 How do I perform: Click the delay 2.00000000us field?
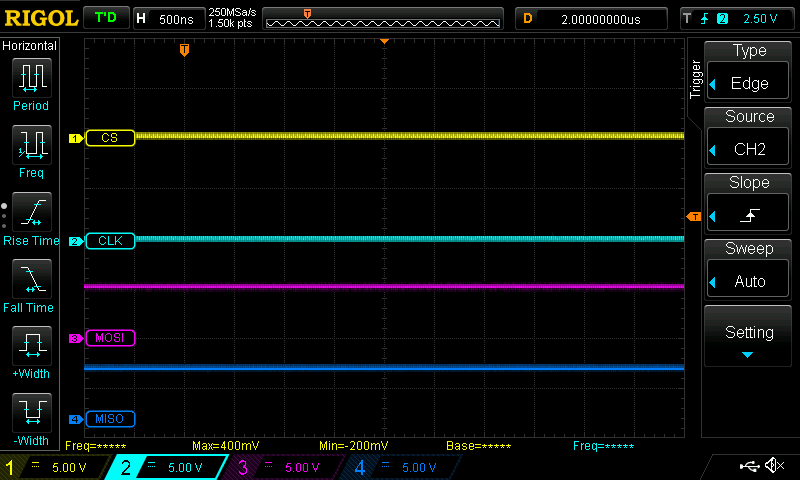[591, 19]
